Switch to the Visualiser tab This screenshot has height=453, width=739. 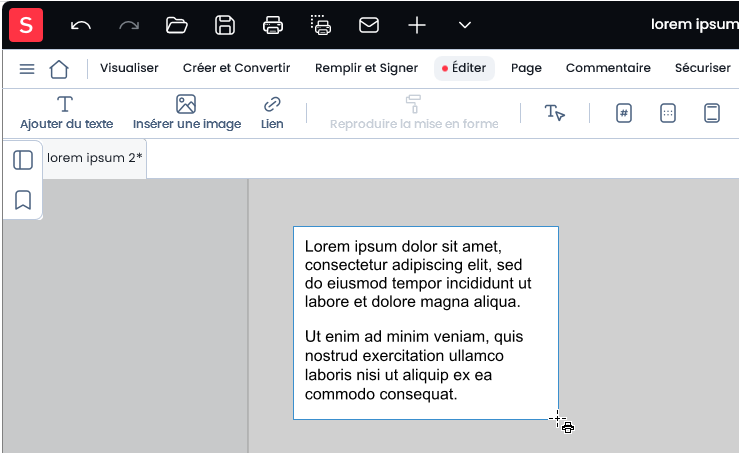(129, 68)
